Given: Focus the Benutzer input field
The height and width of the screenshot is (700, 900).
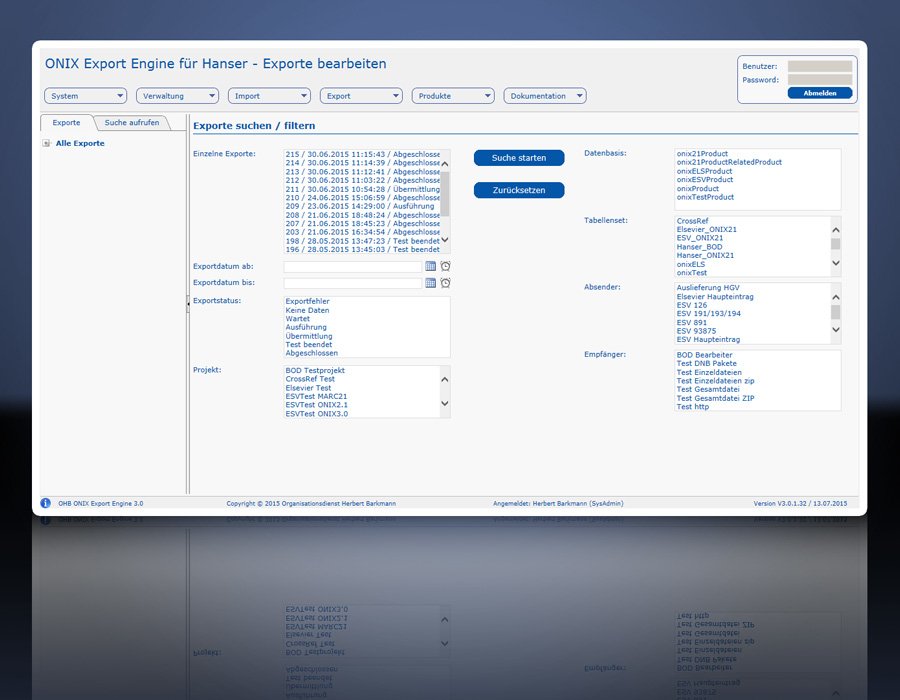Looking at the screenshot, I should click(820, 67).
